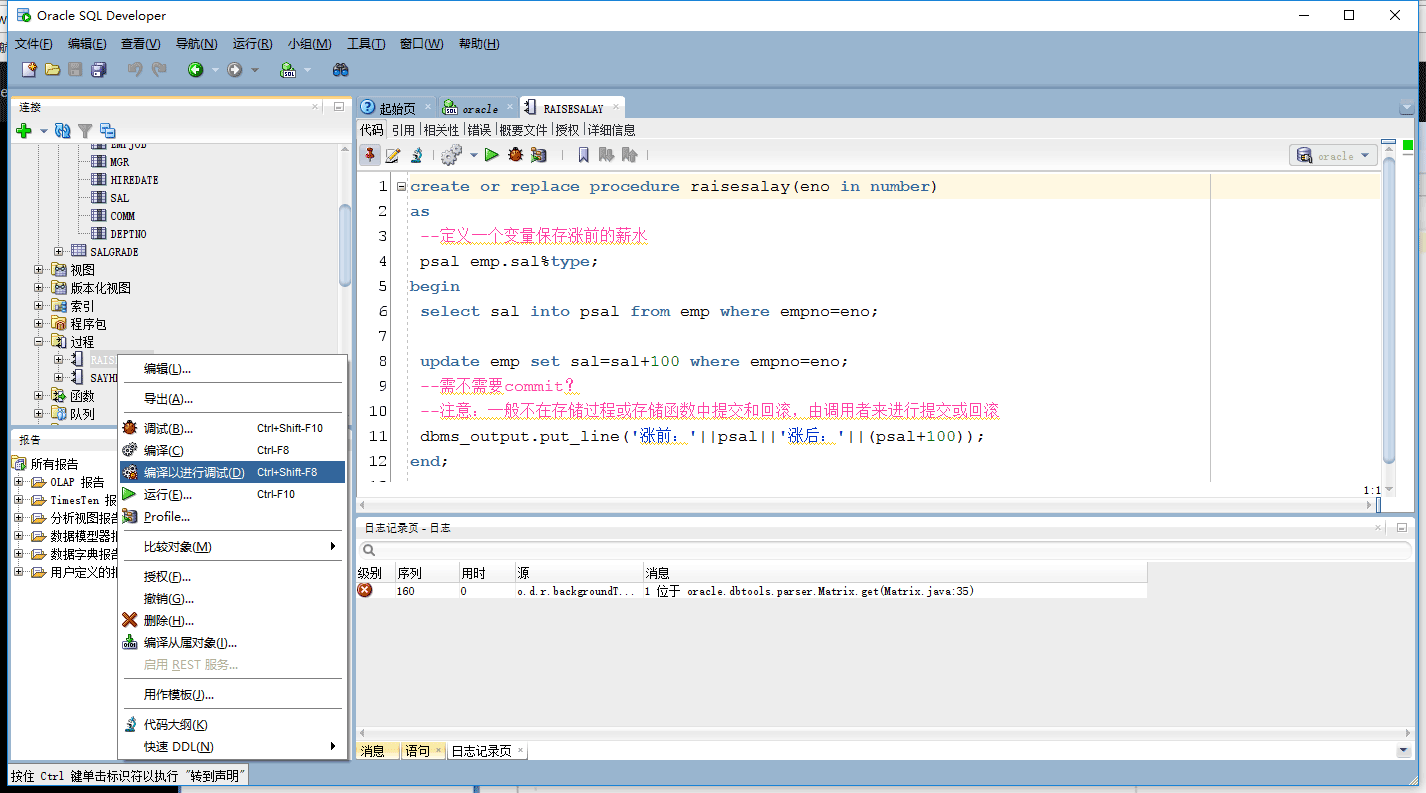Refresh the connections tree

62,131
